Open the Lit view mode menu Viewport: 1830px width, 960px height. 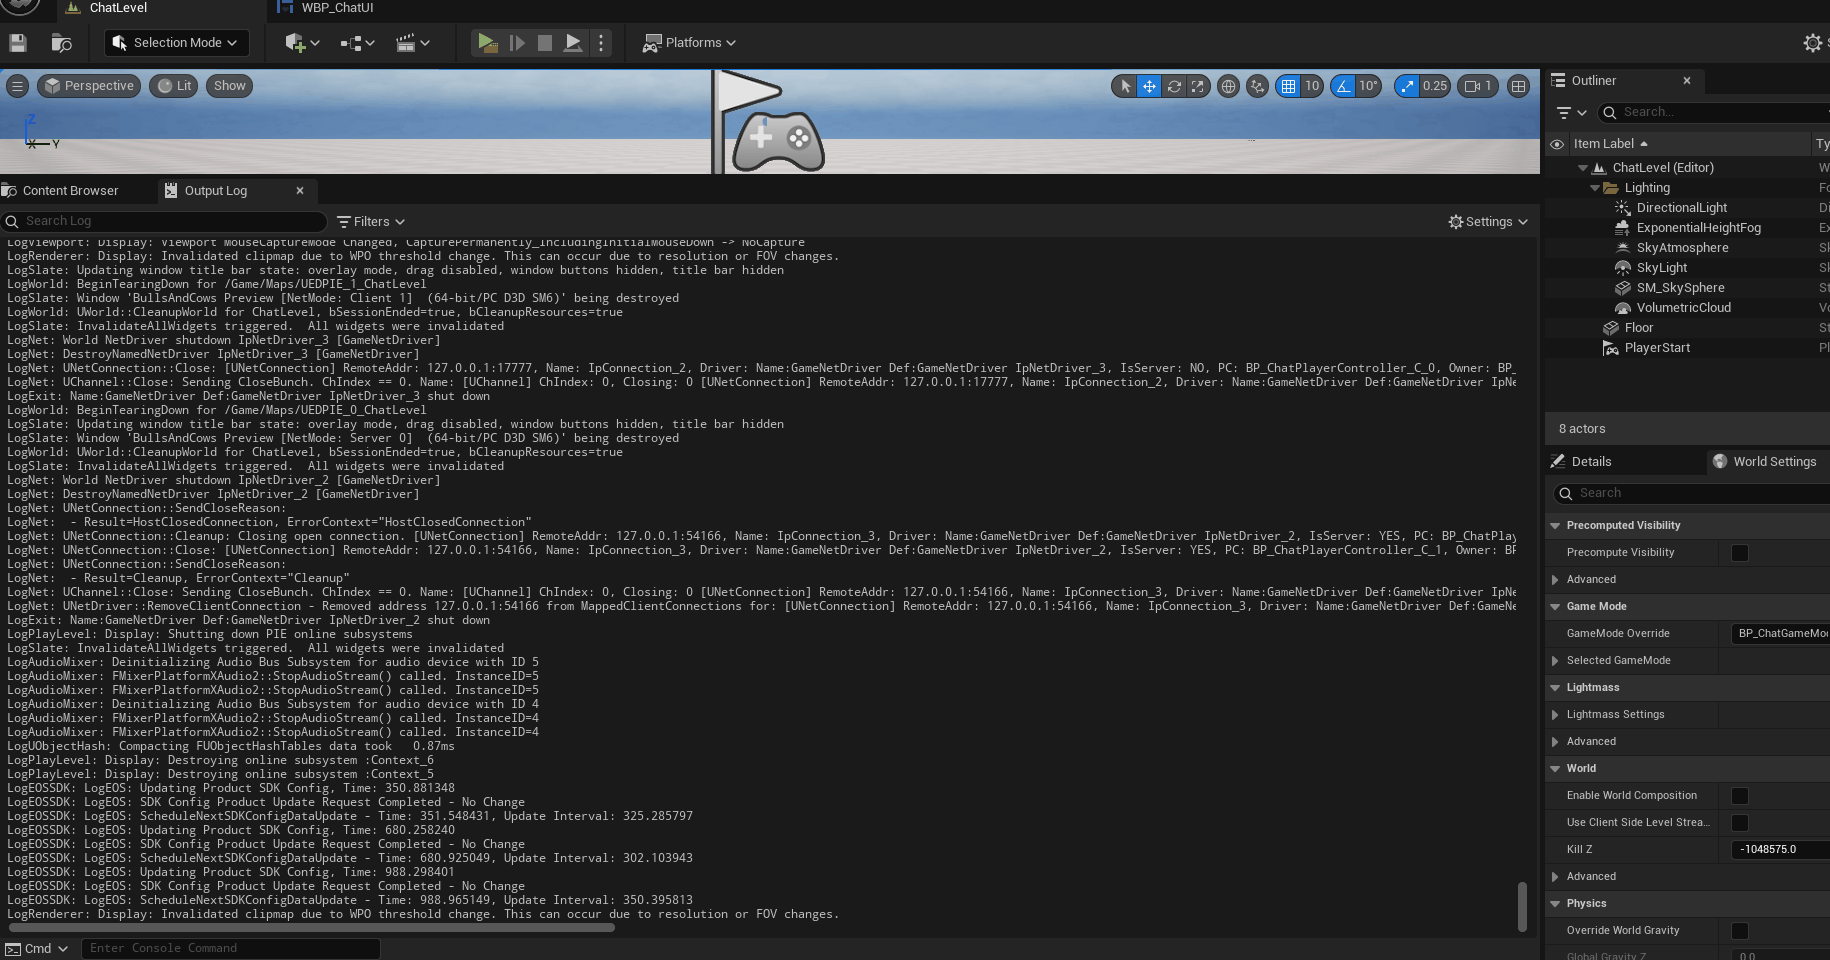175,86
